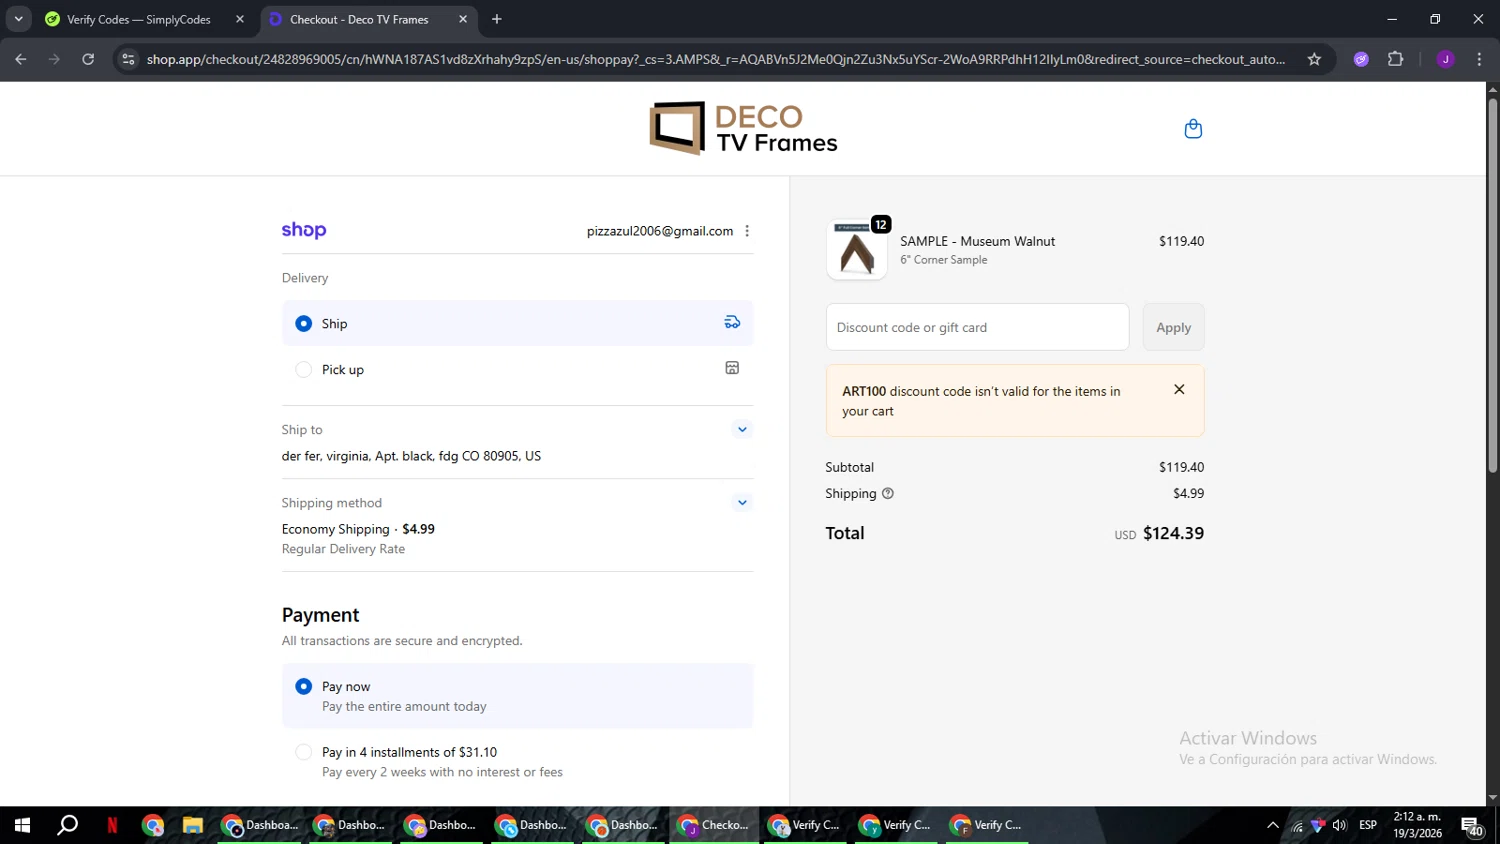This screenshot has height=844, width=1500.
Task: Open the tab search dropdown in Chrome
Action: click(18, 19)
